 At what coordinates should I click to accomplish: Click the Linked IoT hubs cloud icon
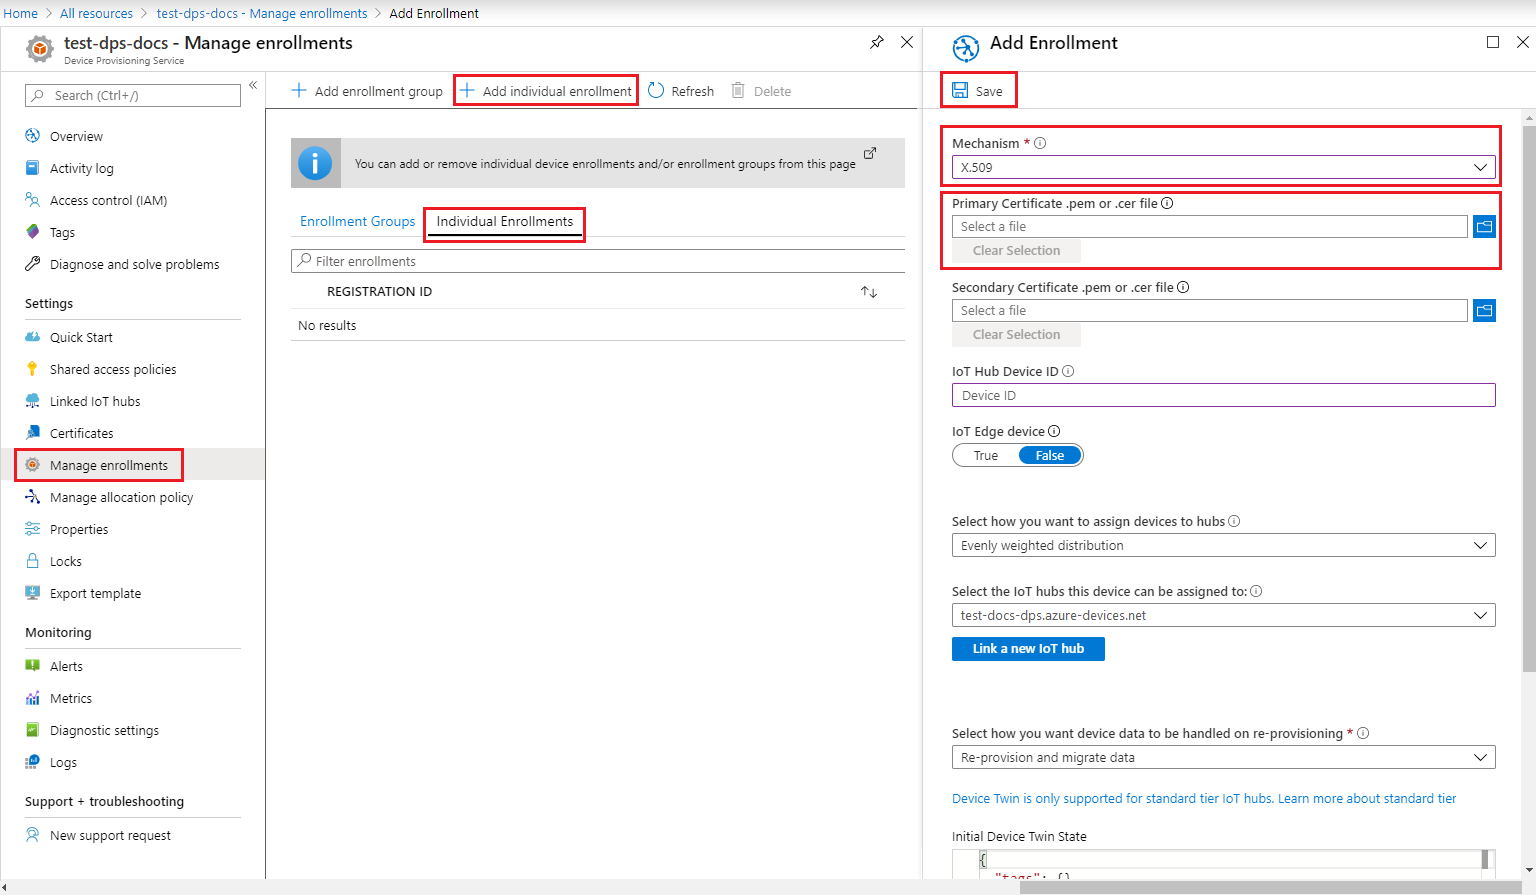[32, 401]
